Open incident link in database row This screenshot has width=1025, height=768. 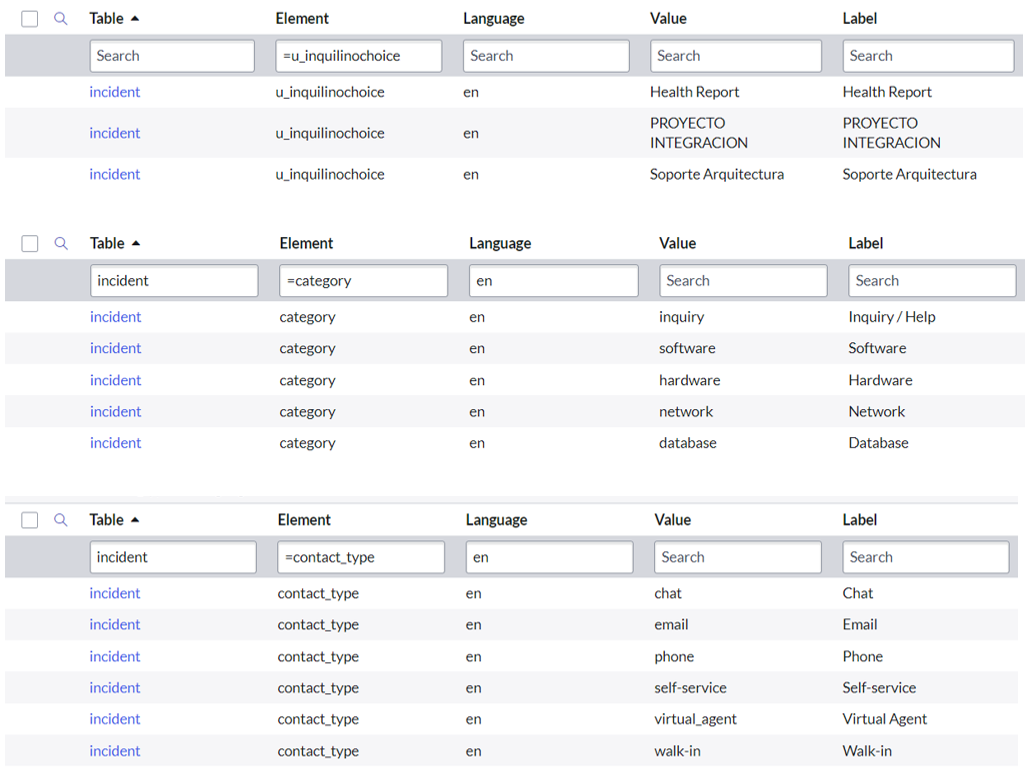pos(115,443)
